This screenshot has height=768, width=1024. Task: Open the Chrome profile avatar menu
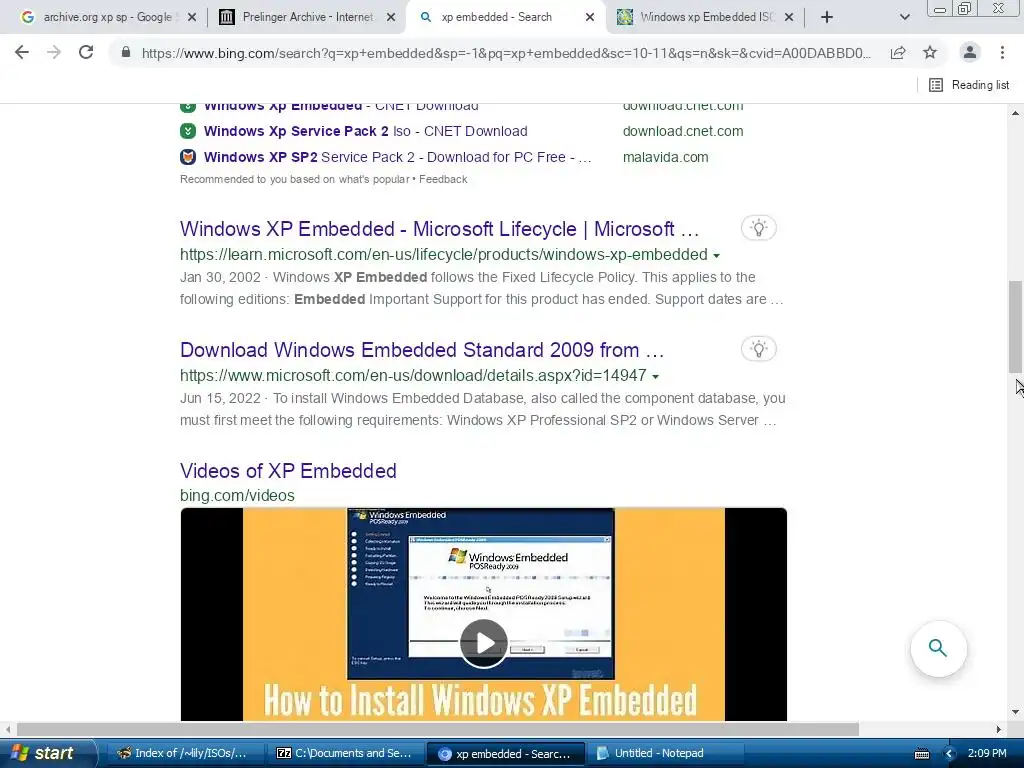[x=970, y=52]
